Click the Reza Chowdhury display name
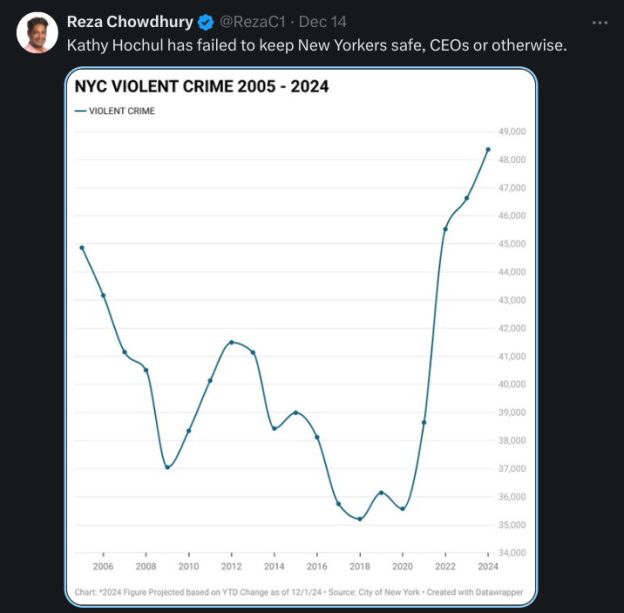This screenshot has height=613, width=624. 130,21
